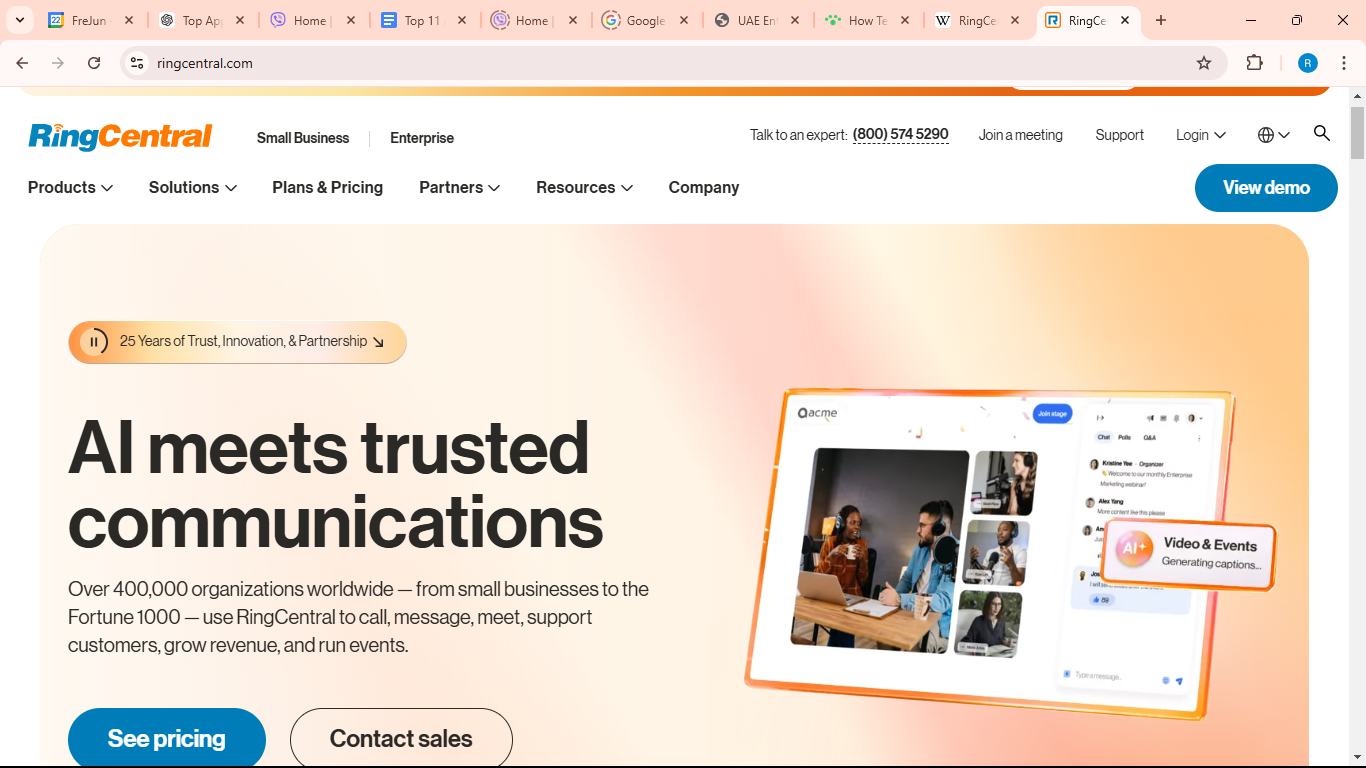Screen dimensions: 1366x768
Task: Expand the Products dropdown
Action: point(69,187)
